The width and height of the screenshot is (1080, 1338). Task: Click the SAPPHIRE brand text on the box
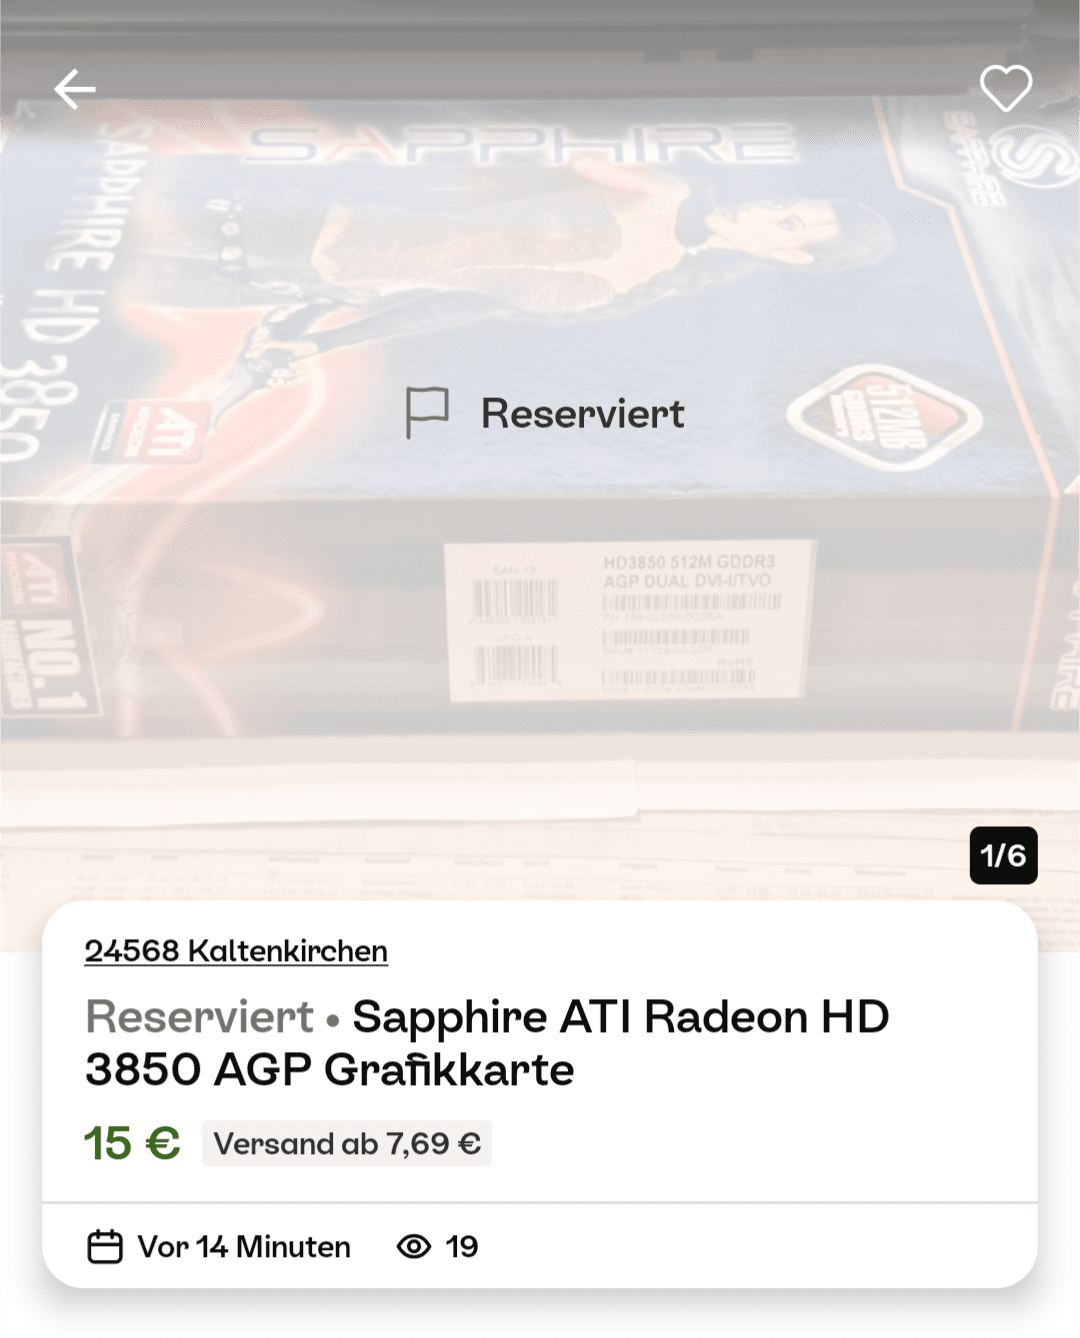[x=521, y=145]
